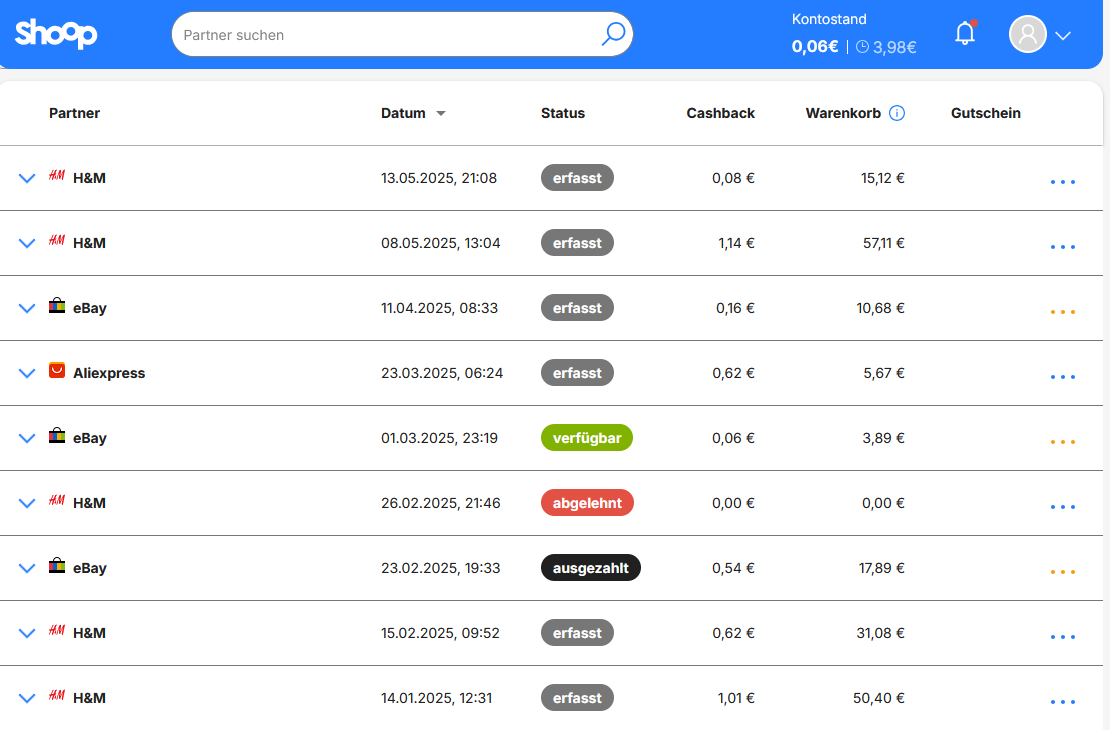Open three-dot menu for H&M 15.02.2025
Screen dimensions: 1110x730
point(1063,637)
